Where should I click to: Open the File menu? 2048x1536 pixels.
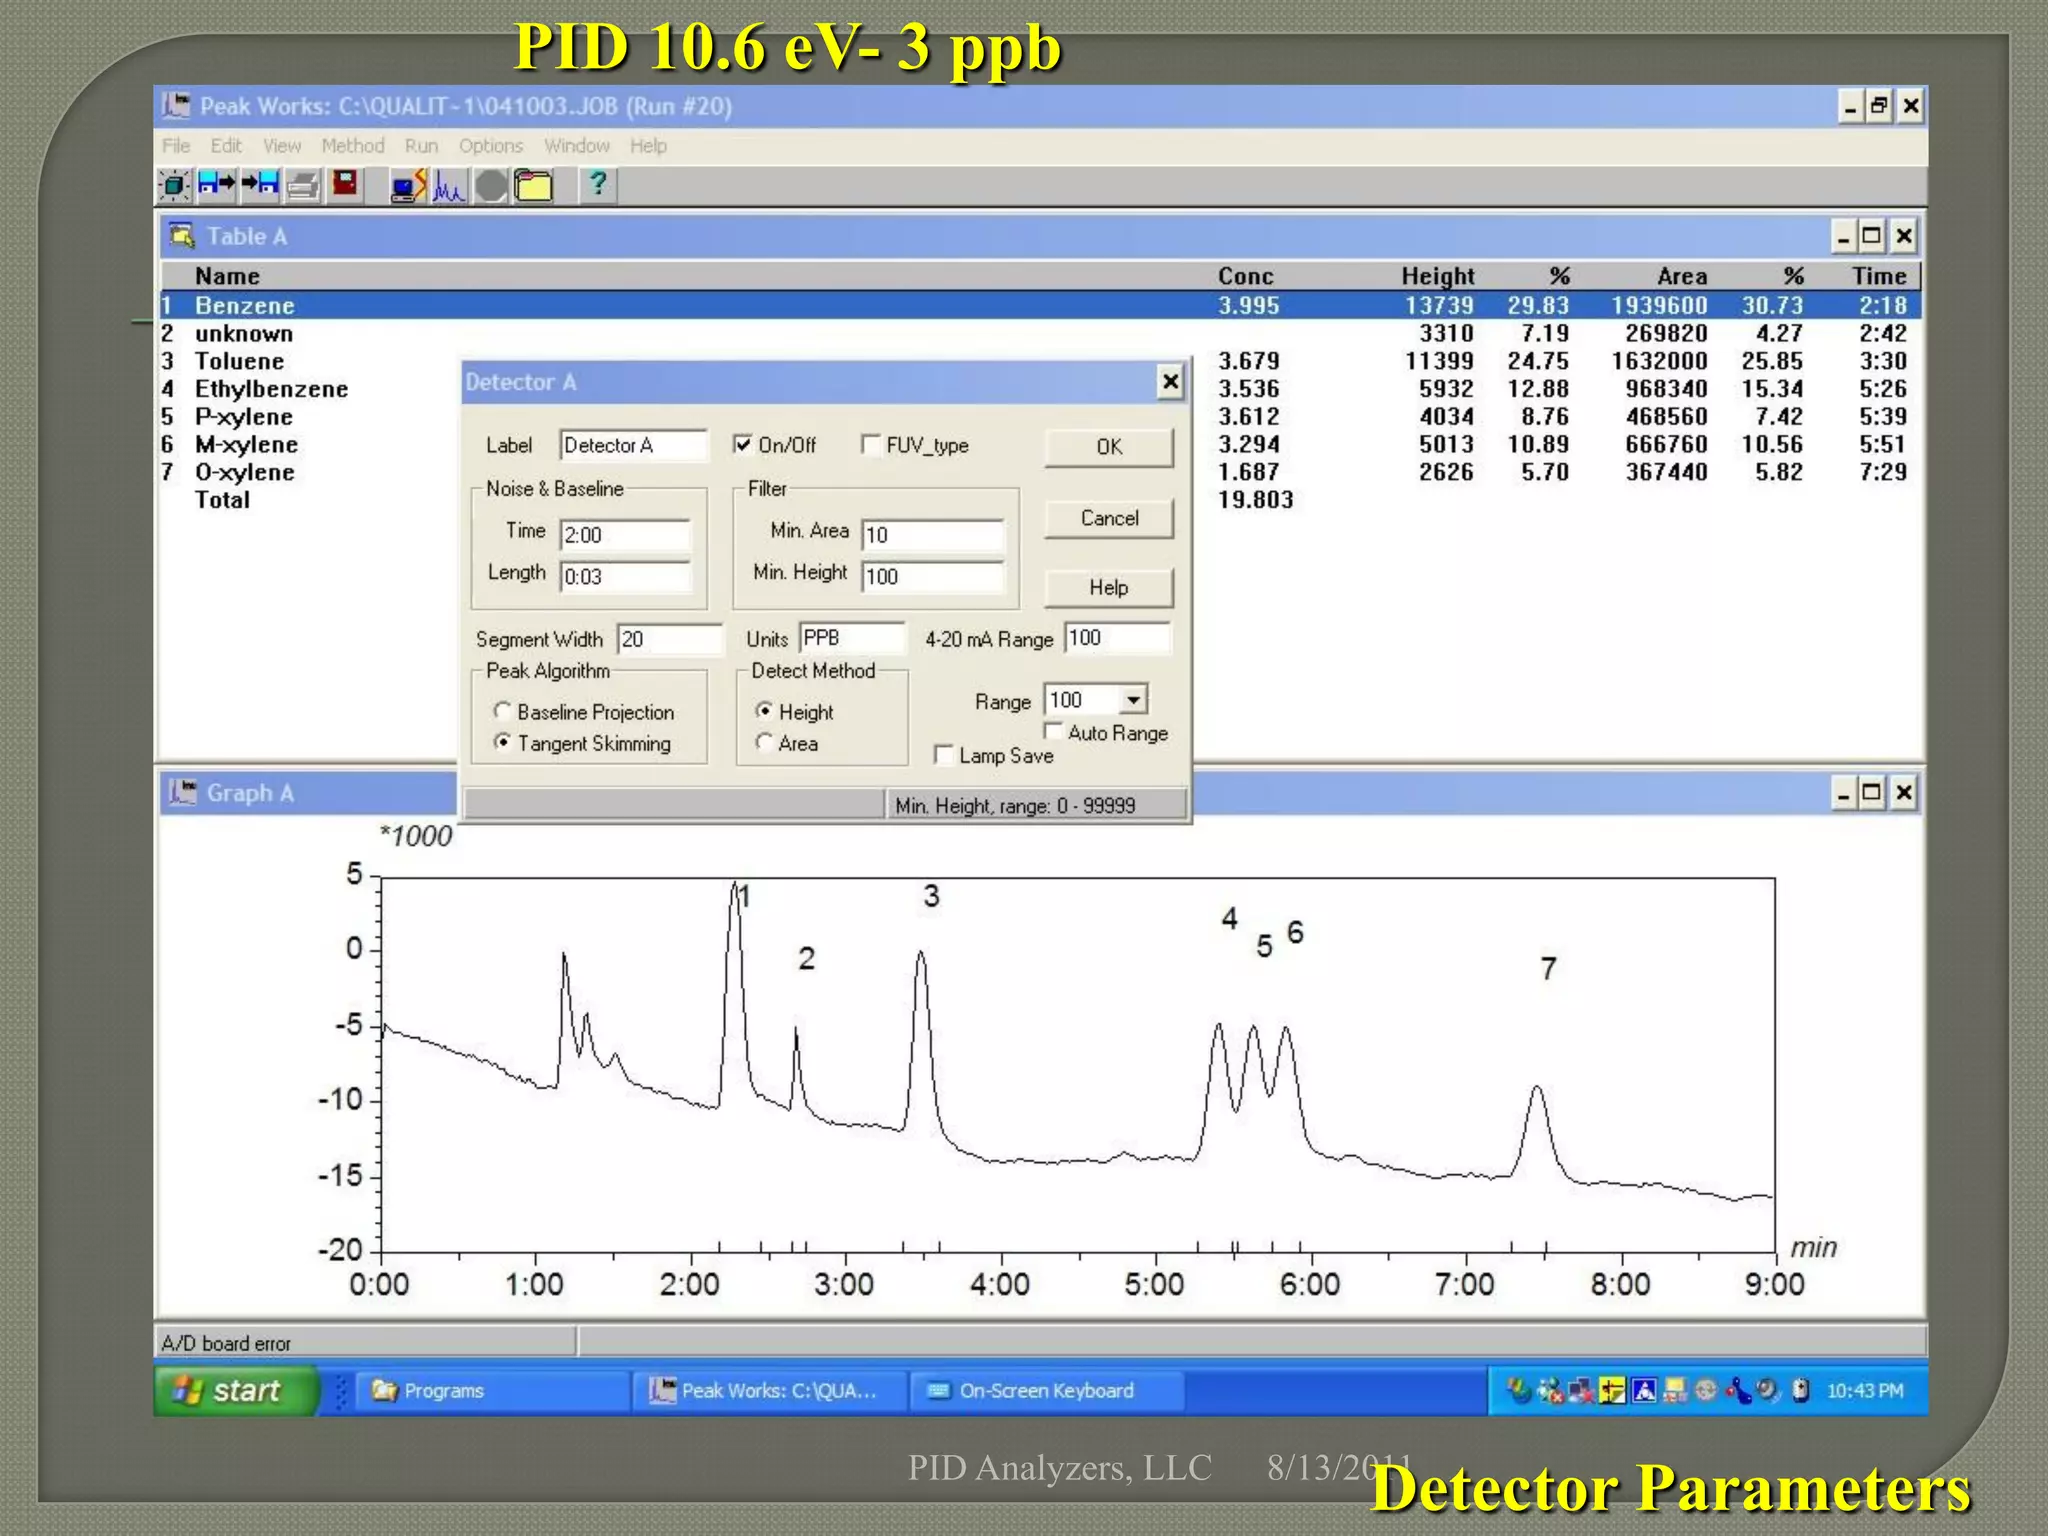point(176,146)
